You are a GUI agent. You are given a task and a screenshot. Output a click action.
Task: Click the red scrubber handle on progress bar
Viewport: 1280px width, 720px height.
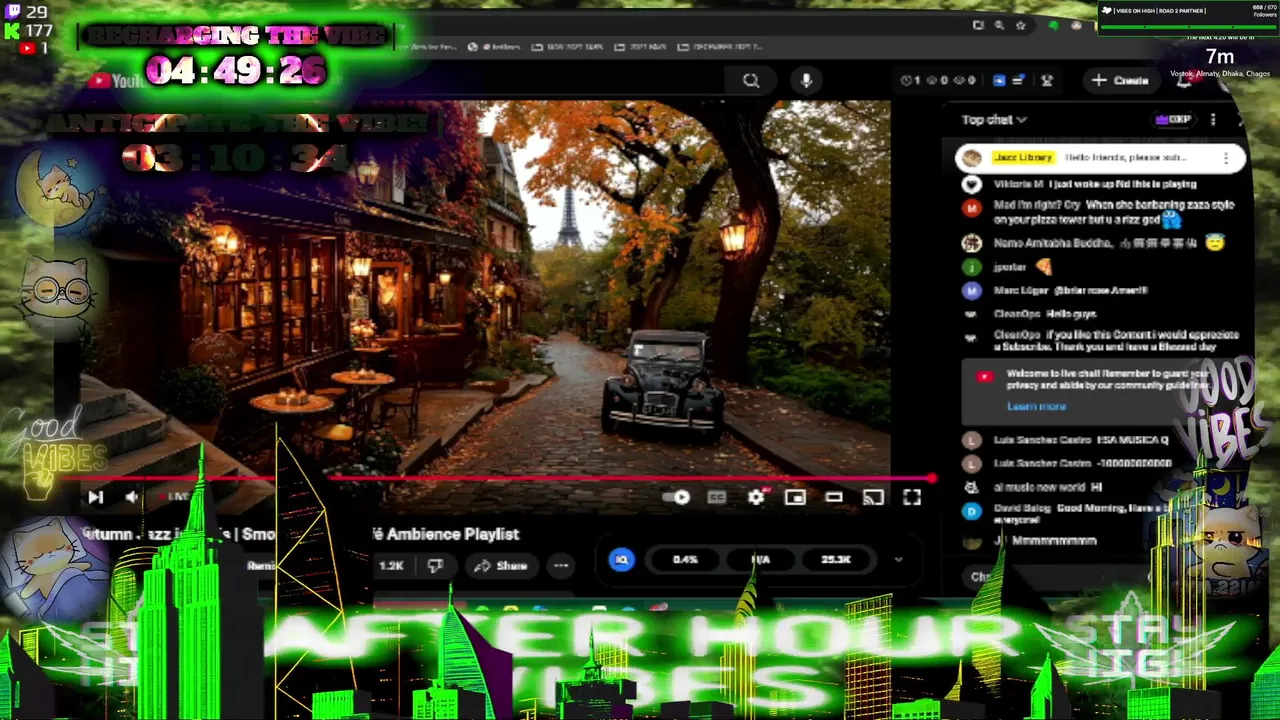pyautogui.click(x=931, y=479)
